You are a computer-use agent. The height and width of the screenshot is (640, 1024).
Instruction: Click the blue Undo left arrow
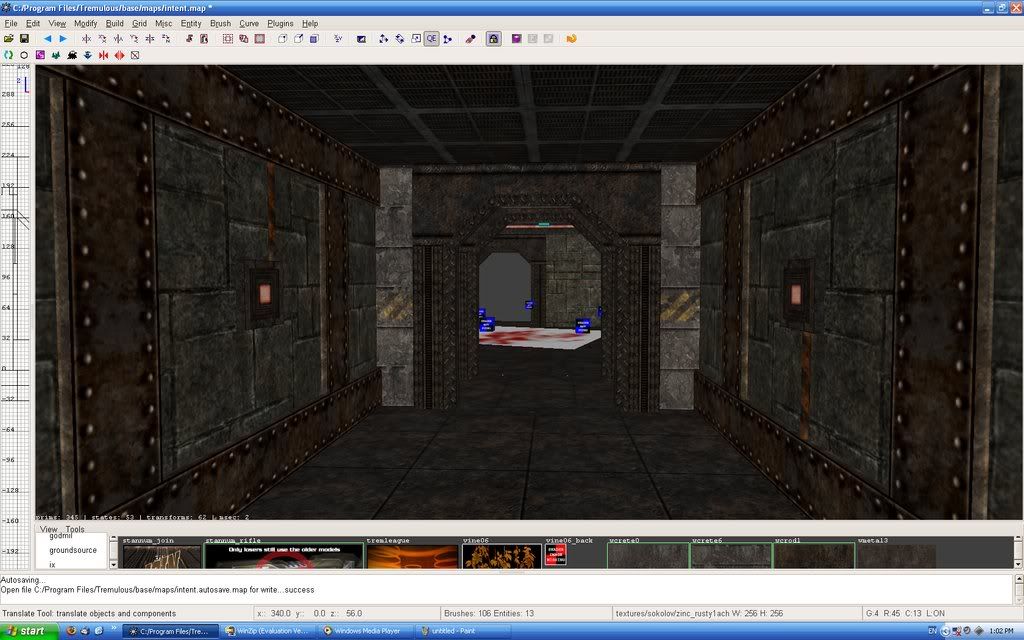click(x=47, y=39)
